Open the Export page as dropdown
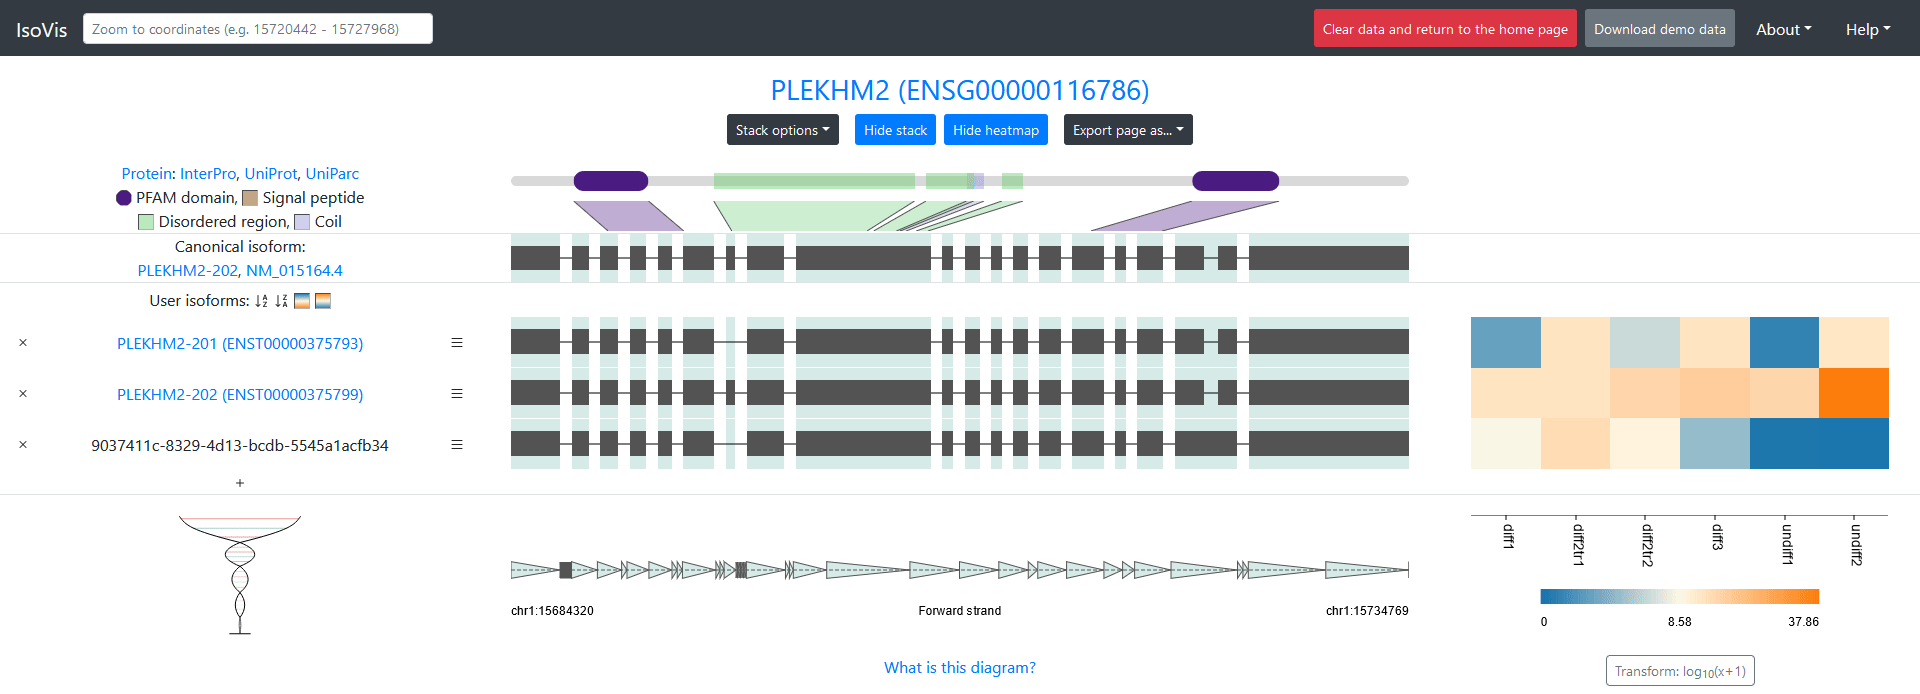The width and height of the screenshot is (1920, 694). click(x=1128, y=130)
